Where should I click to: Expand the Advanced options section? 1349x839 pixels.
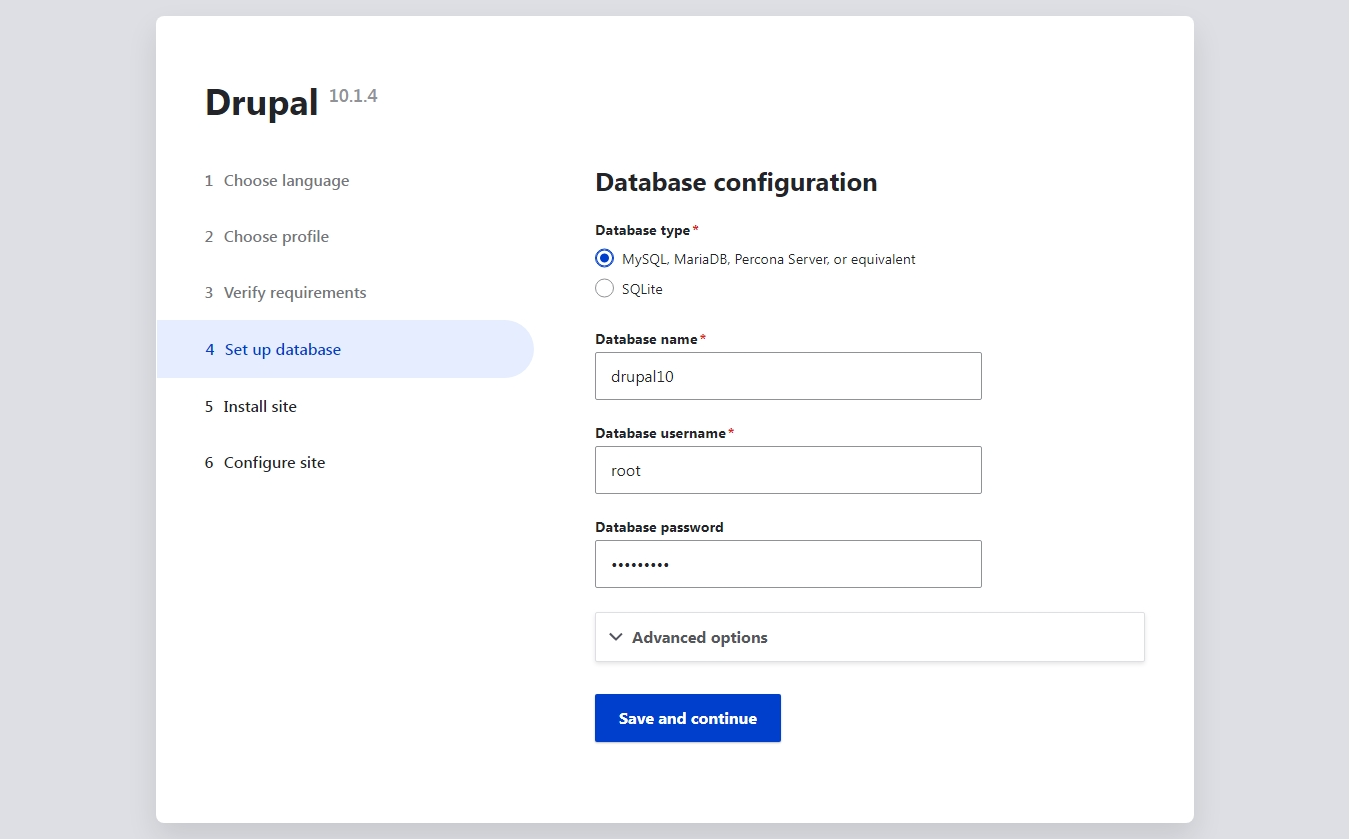coord(700,637)
